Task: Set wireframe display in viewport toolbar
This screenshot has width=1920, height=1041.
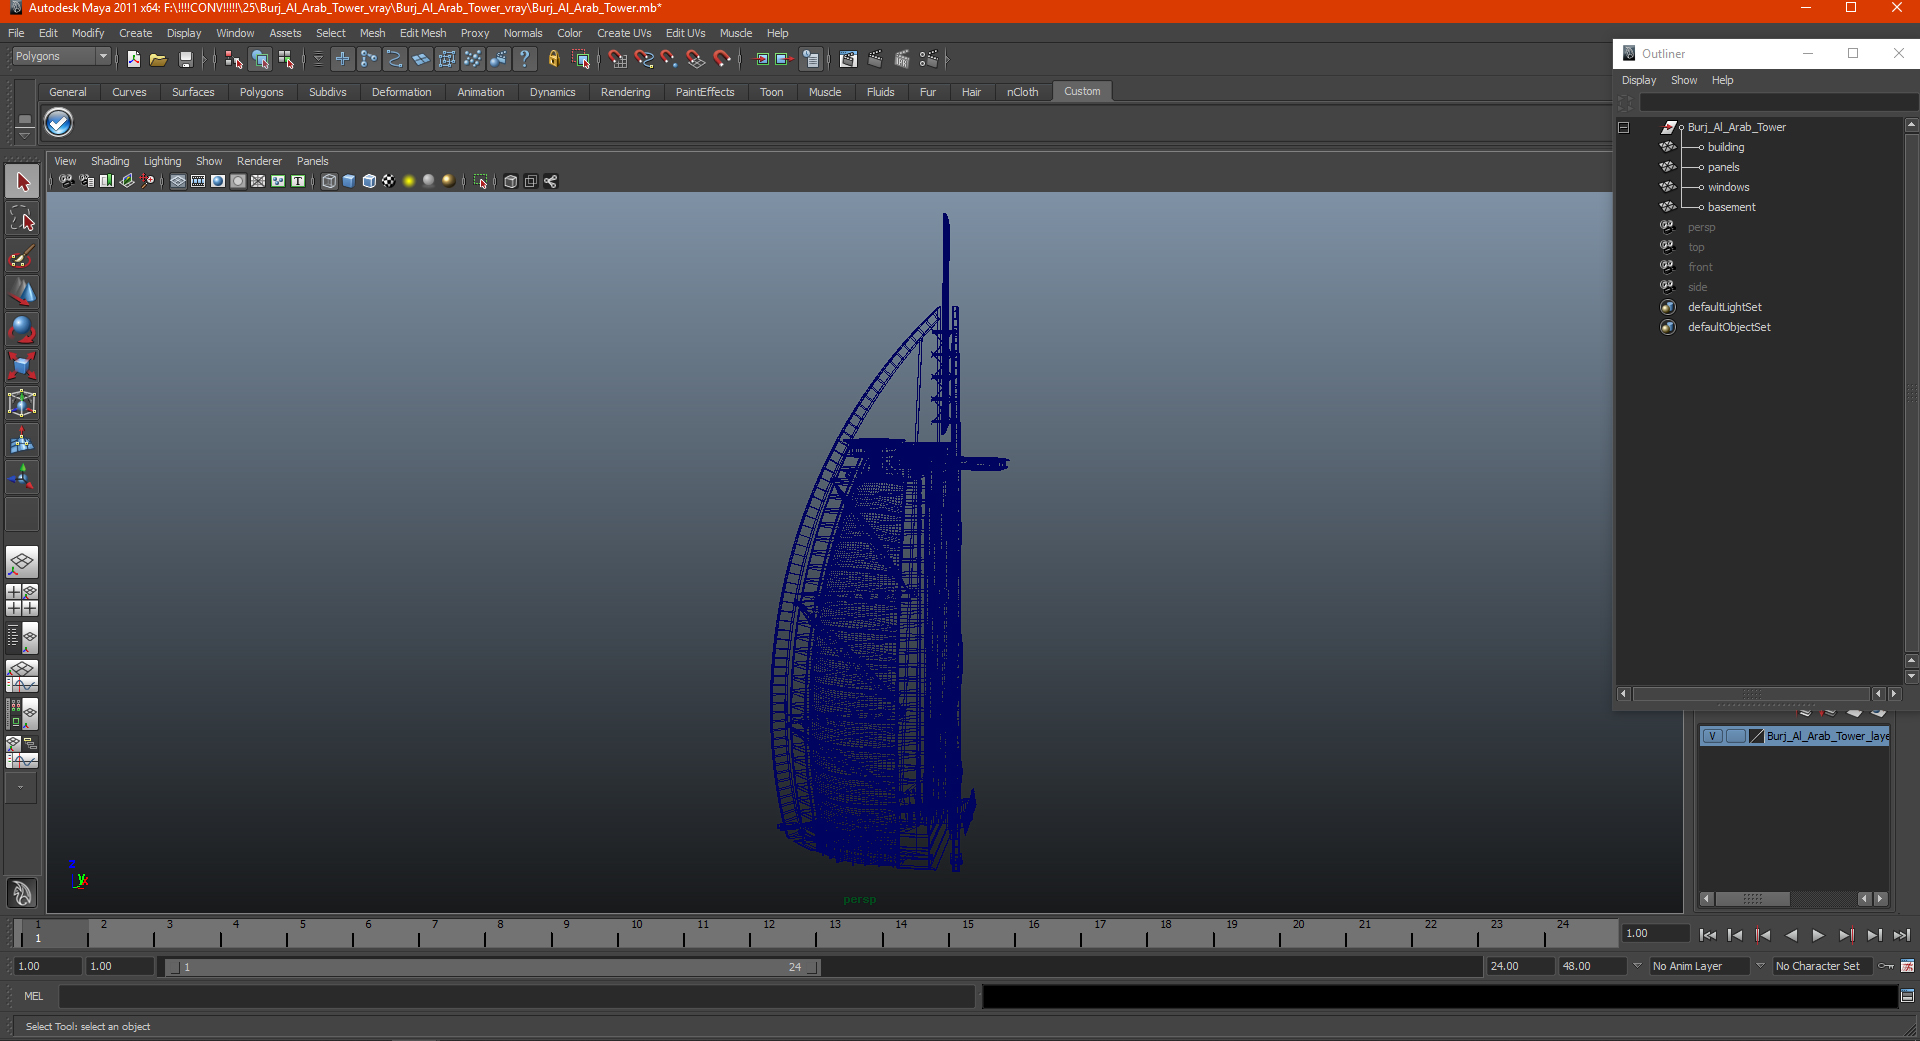Action: 329,181
